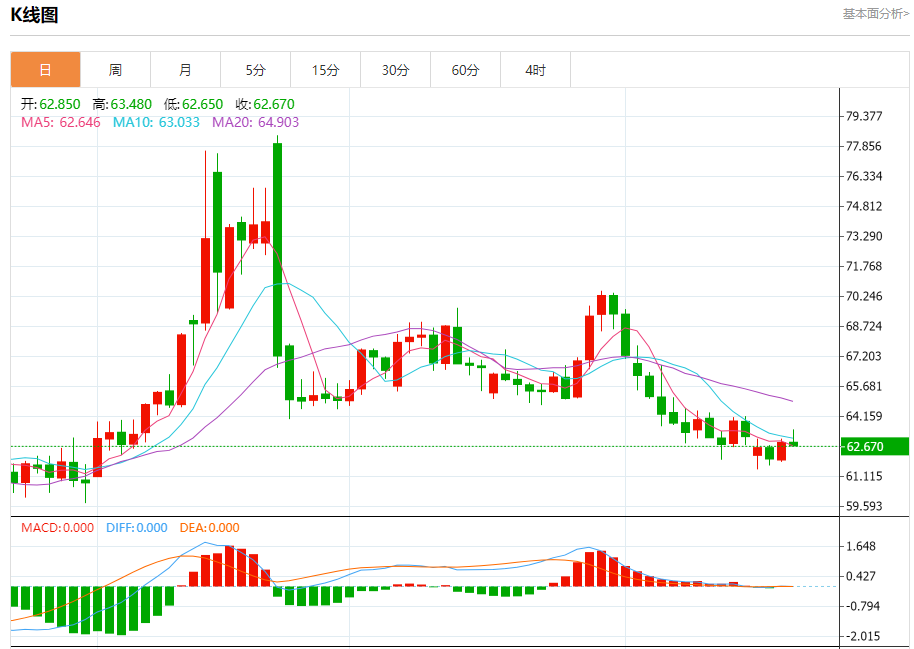914x649 pixels.
Task: Click the 67.203 price axis label
Action: (864, 356)
